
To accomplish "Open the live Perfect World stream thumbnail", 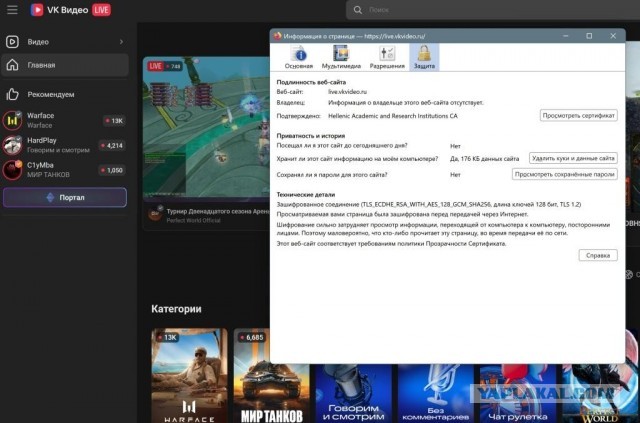I will point(206,129).
